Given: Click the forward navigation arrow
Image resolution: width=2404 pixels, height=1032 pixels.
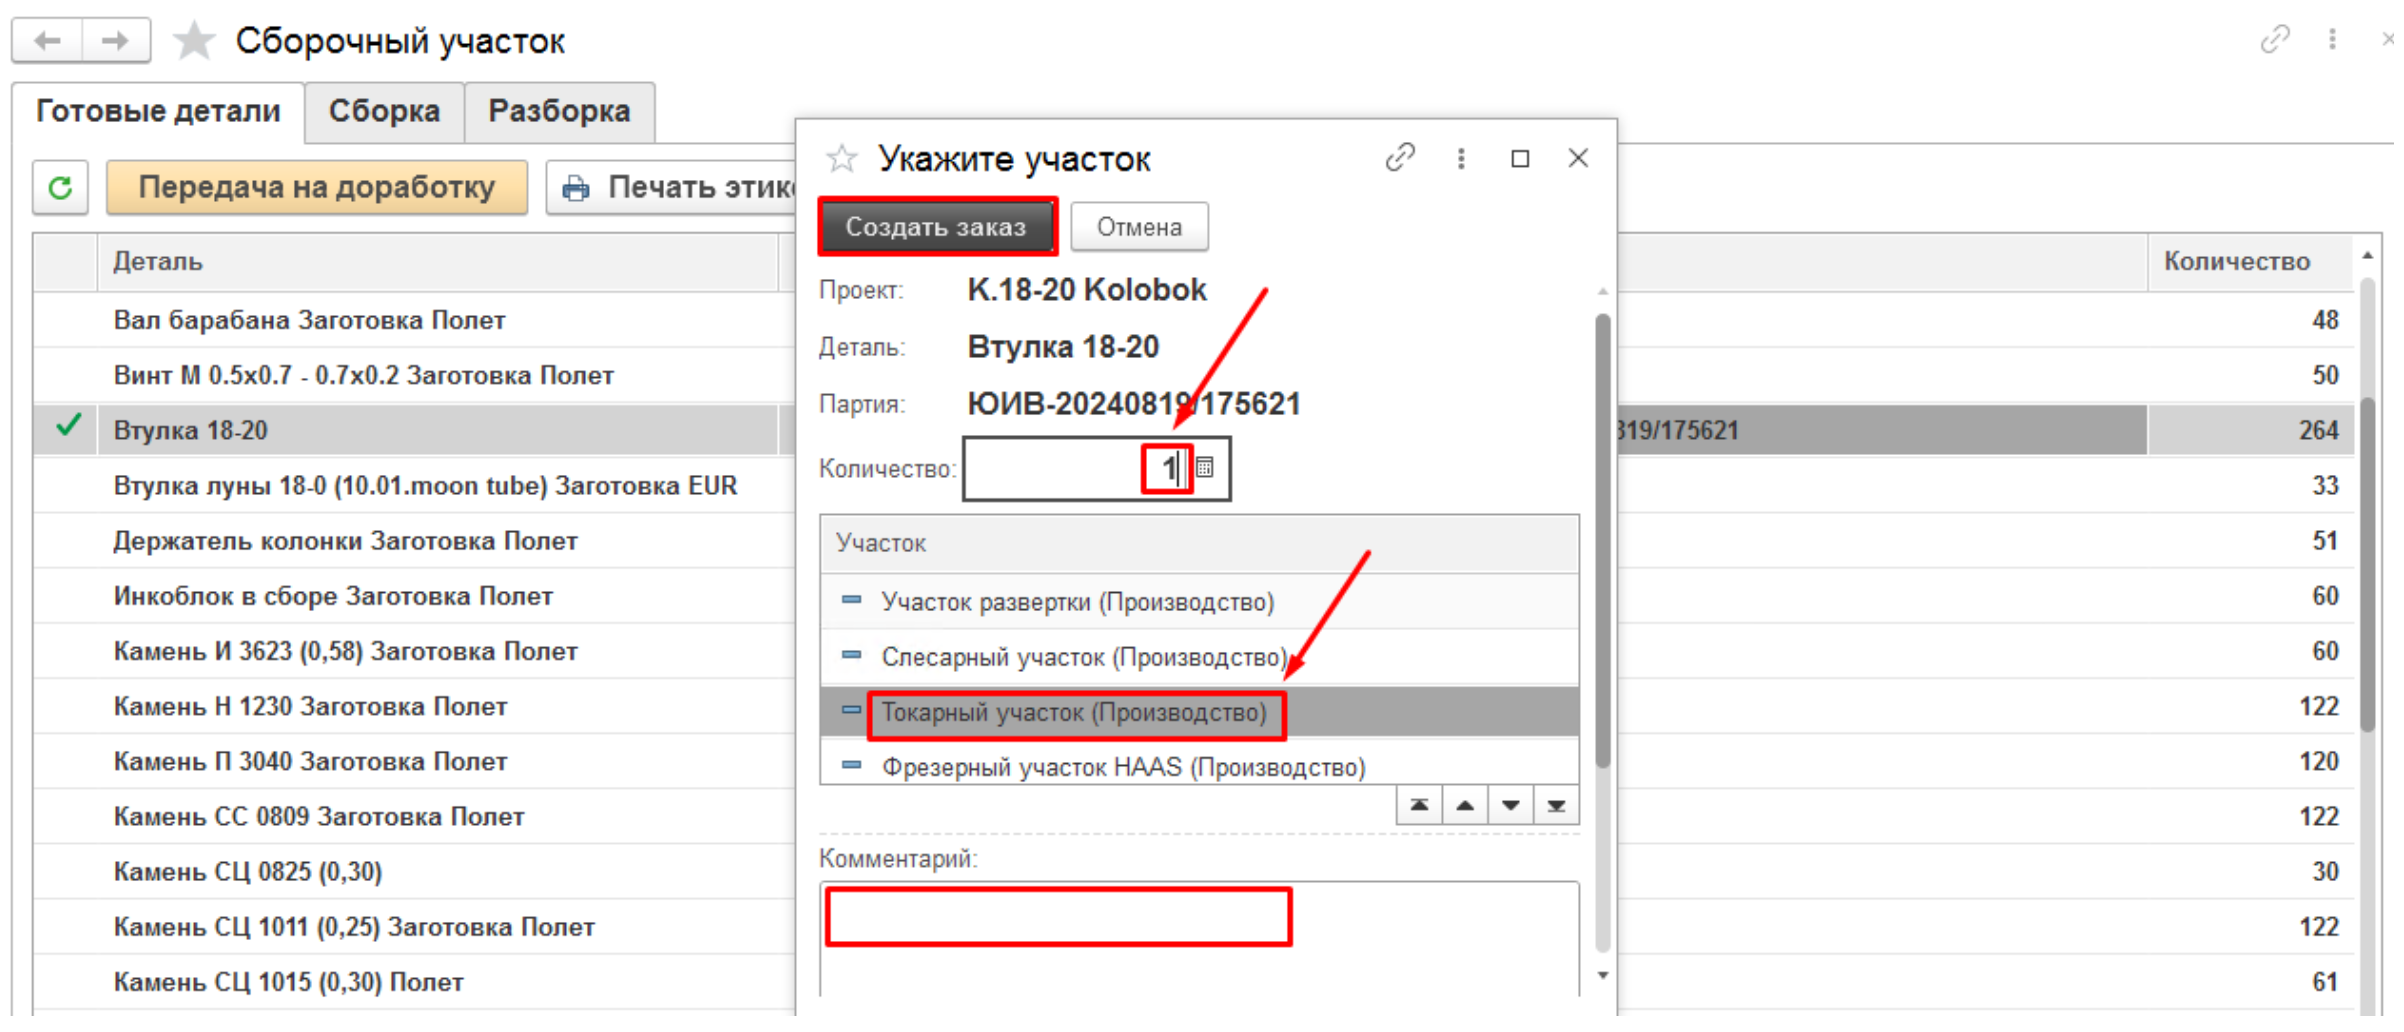Looking at the screenshot, I should coord(115,41).
